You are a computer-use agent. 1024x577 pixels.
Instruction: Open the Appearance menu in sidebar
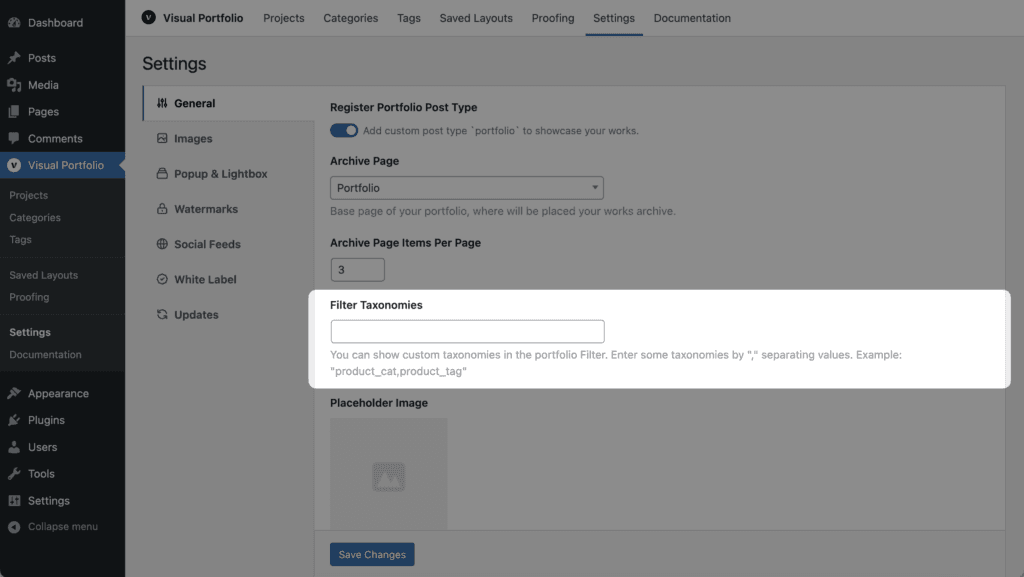click(x=58, y=394)
